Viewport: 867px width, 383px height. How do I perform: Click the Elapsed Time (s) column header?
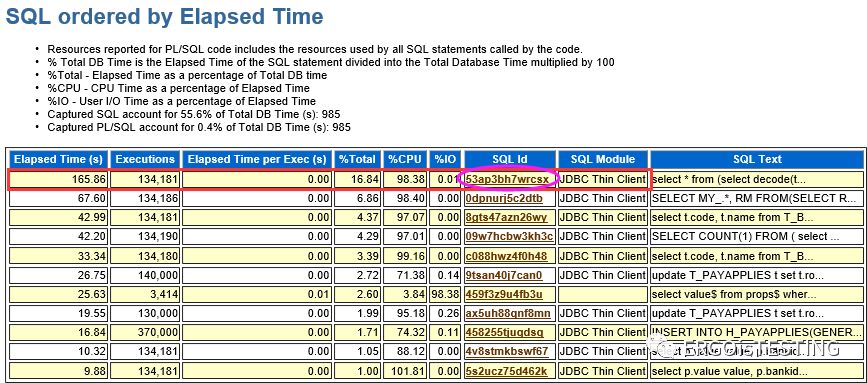(x=58, y=159)
